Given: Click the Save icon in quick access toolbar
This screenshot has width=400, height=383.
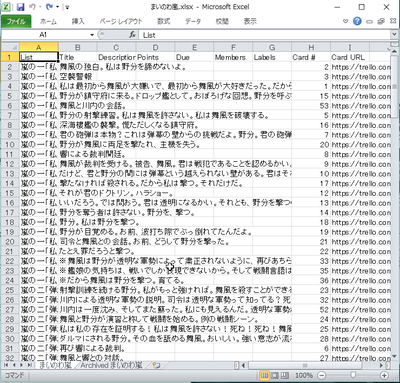Looking at the screenshot, I should (x=21, y=7).
